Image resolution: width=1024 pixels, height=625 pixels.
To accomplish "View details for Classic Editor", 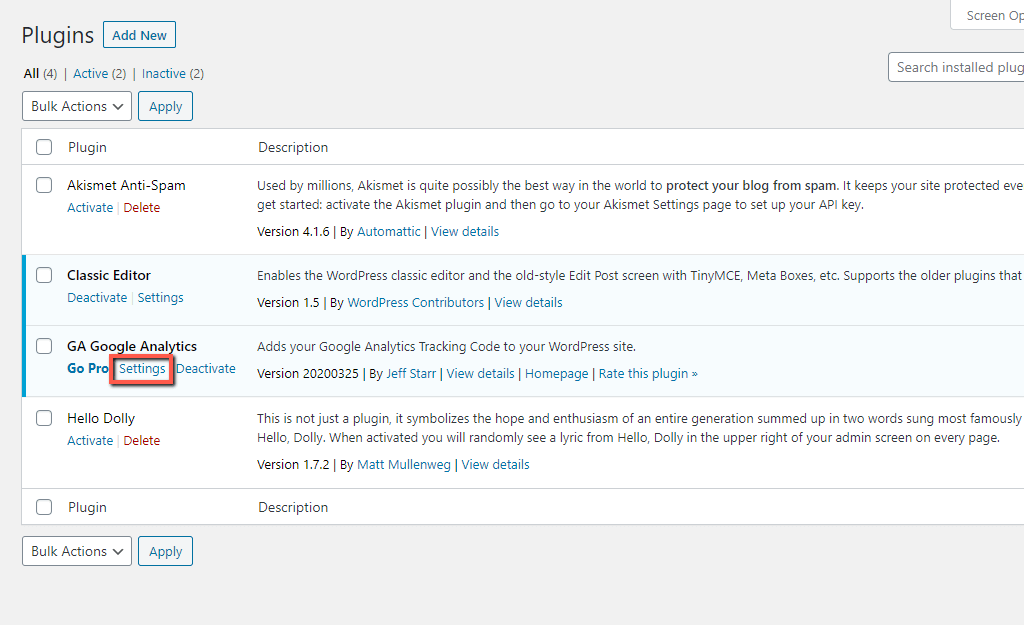I will tap(528, 303).
